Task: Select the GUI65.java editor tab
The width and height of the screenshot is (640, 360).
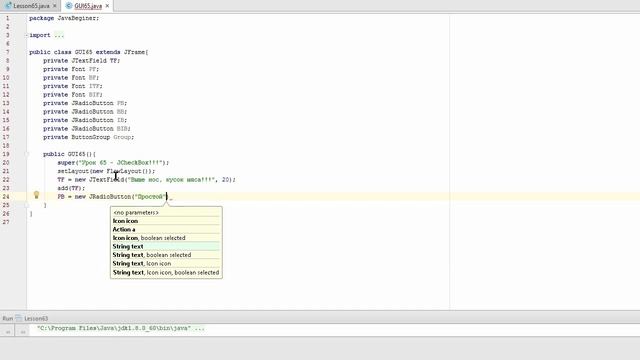Action: pos(88,6)
